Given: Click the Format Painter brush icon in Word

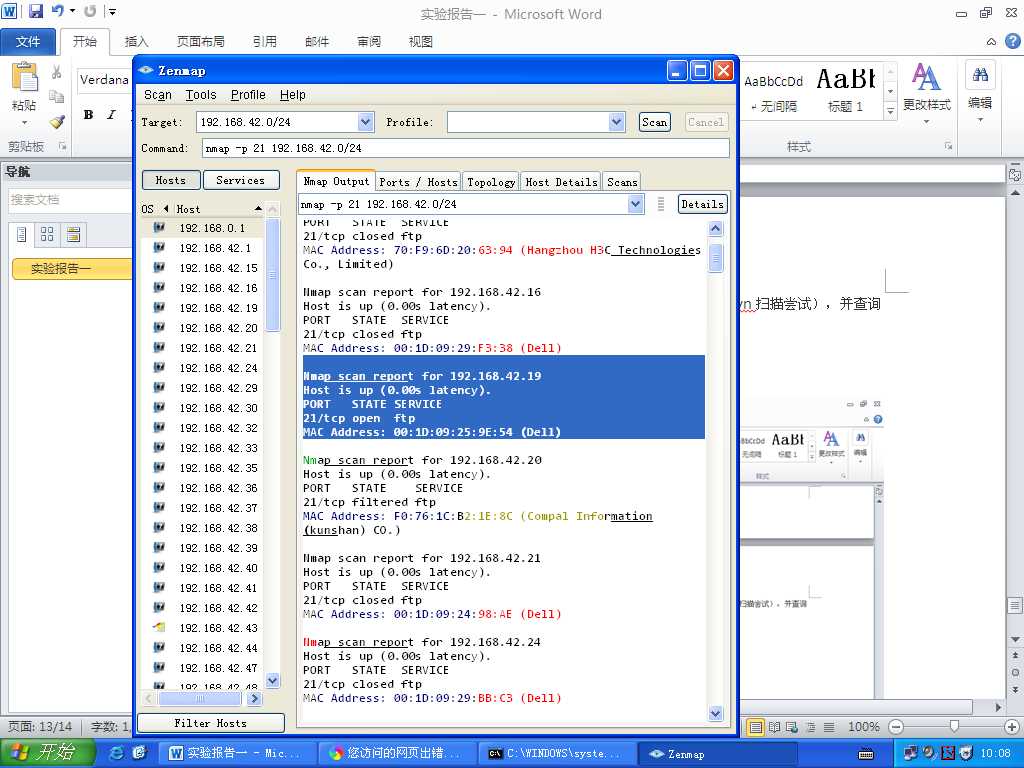Looking at the screenshot, I should tap(57, 121).
